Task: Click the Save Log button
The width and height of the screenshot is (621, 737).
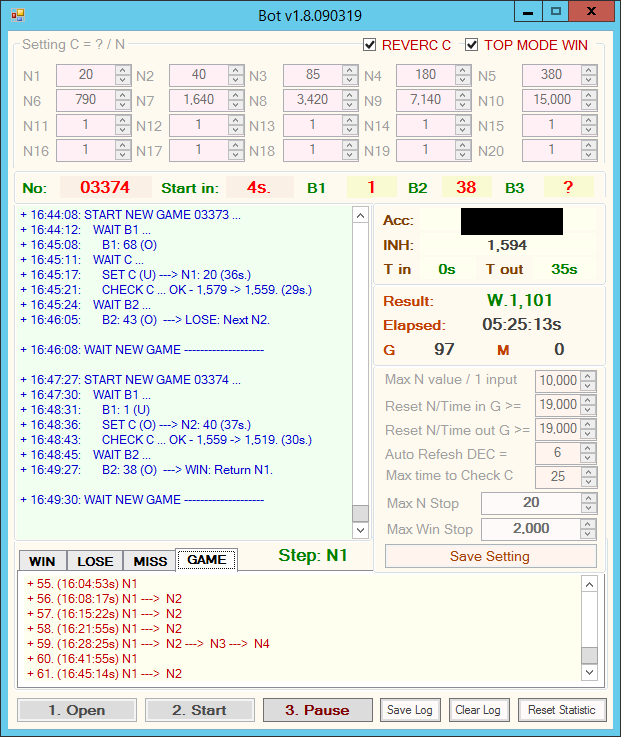Action: 410,710
